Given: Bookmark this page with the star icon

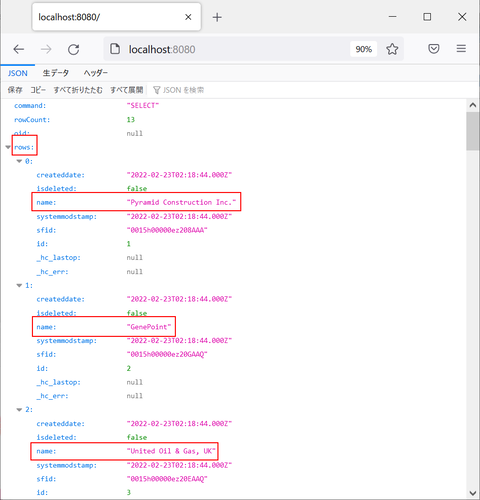Looking at the screenshot, I should 392,49.
